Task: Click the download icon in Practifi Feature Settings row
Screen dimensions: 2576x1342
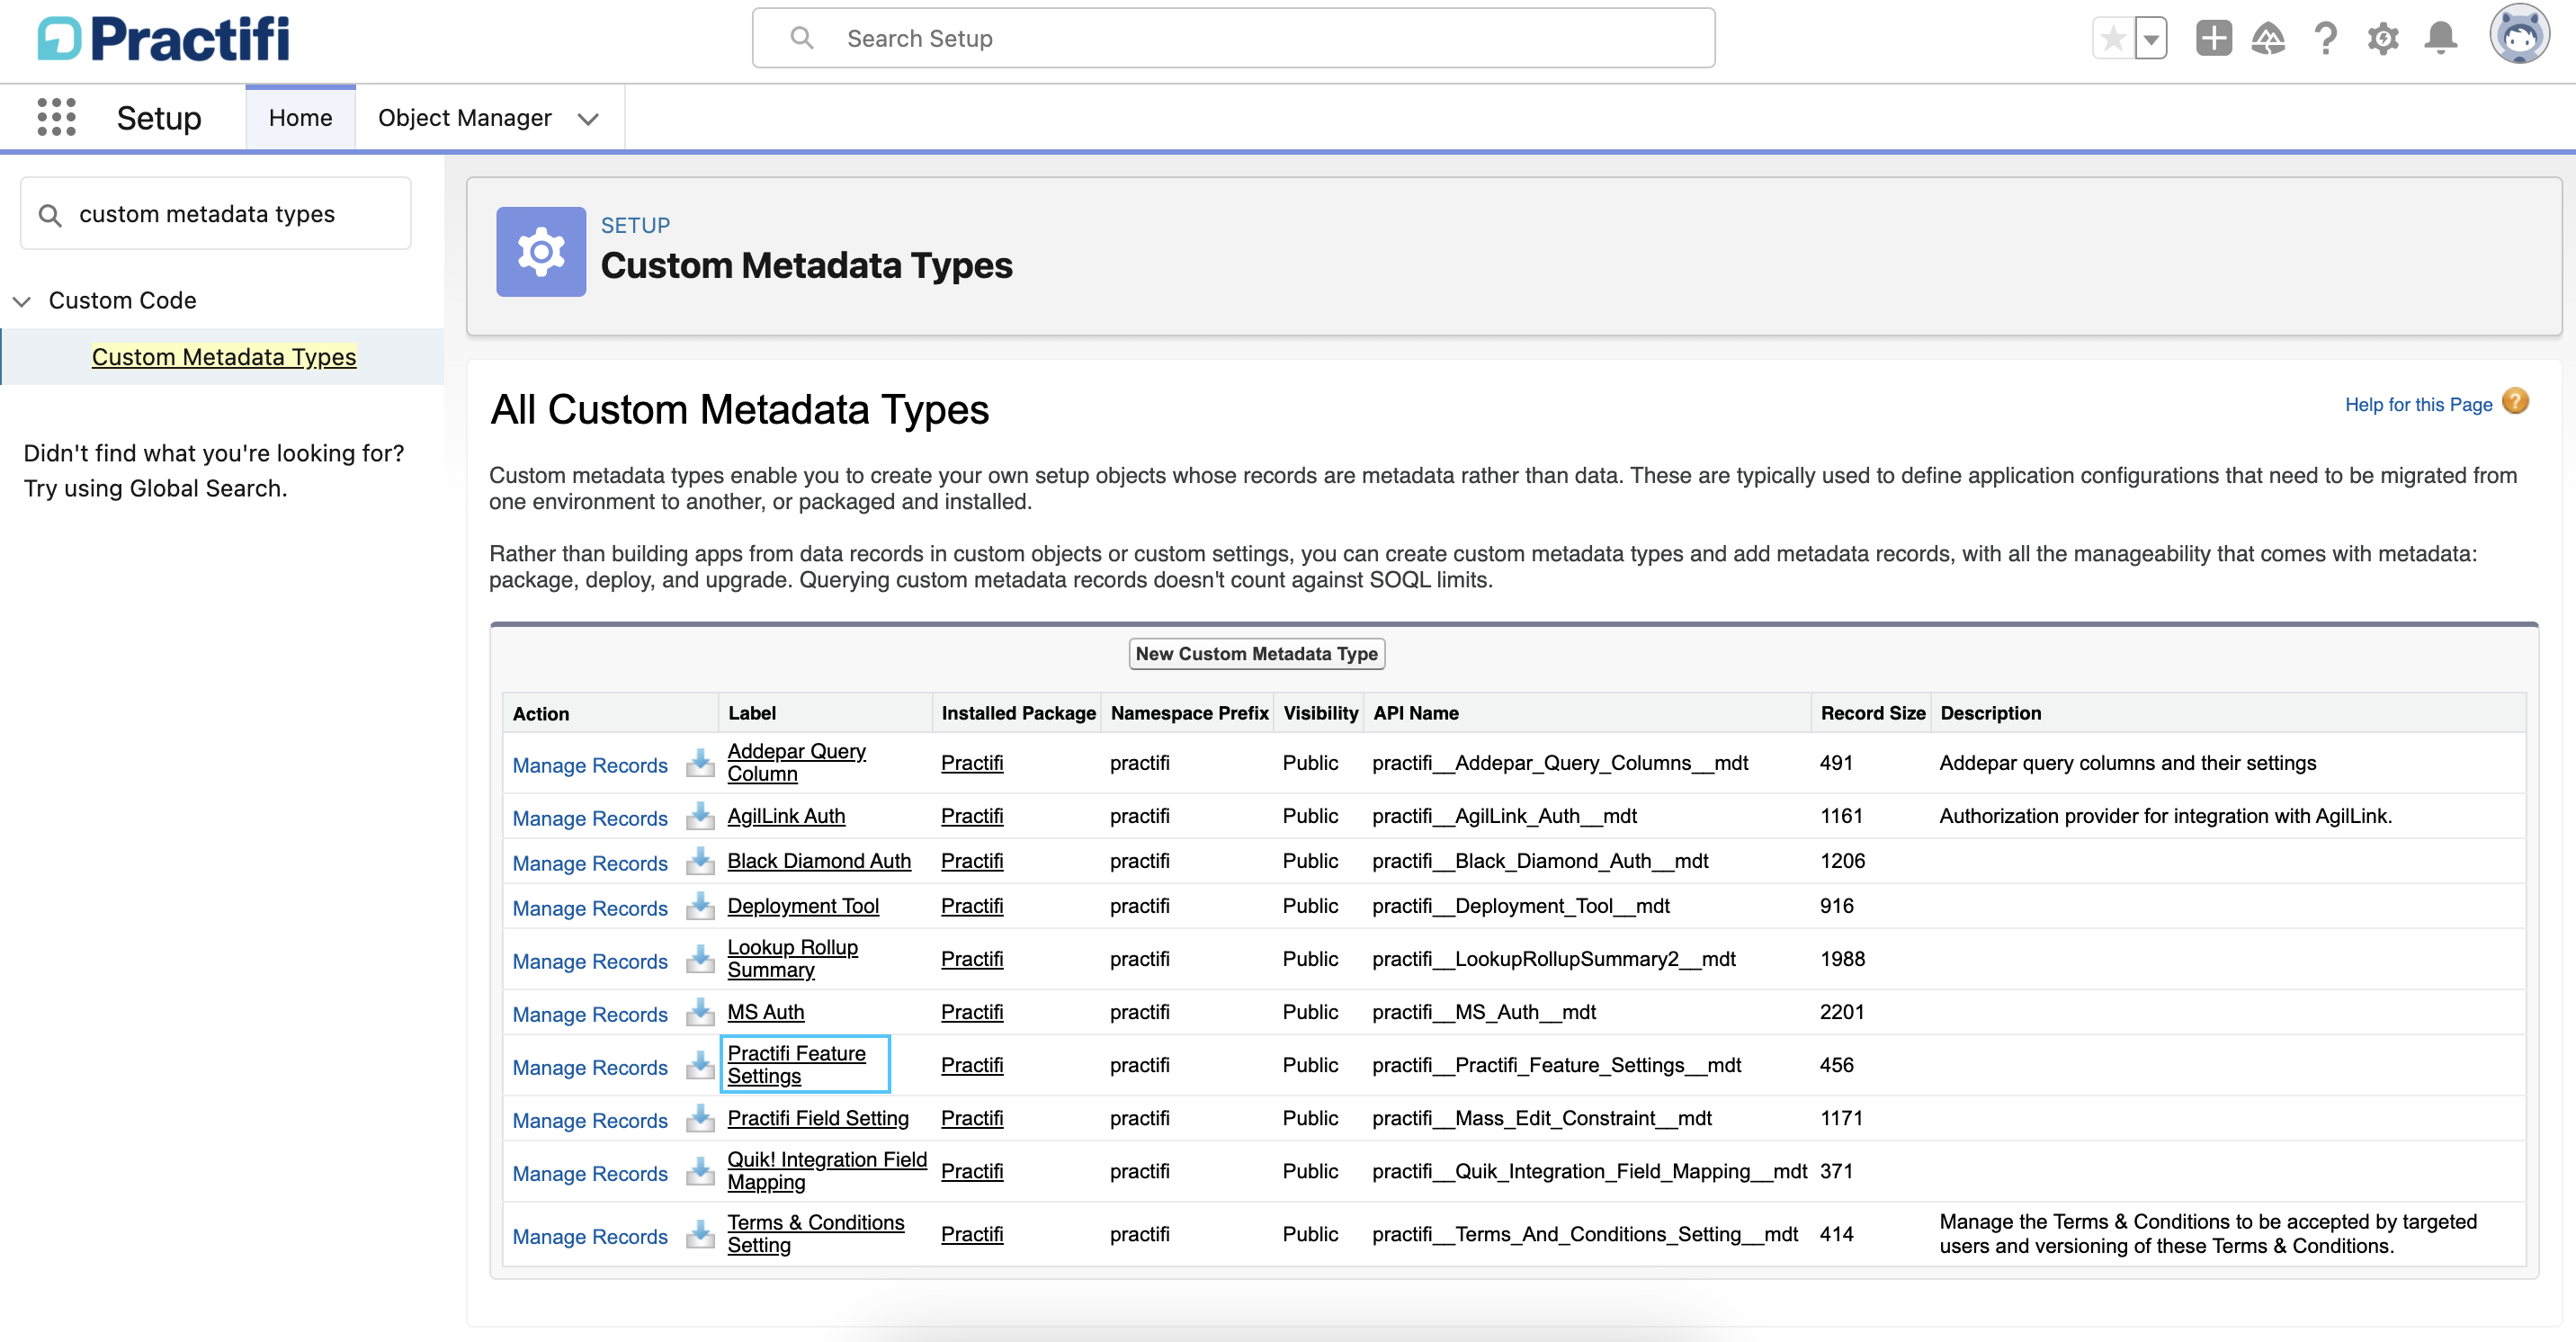Action: pyautogui.click(x=700, y=1066)
